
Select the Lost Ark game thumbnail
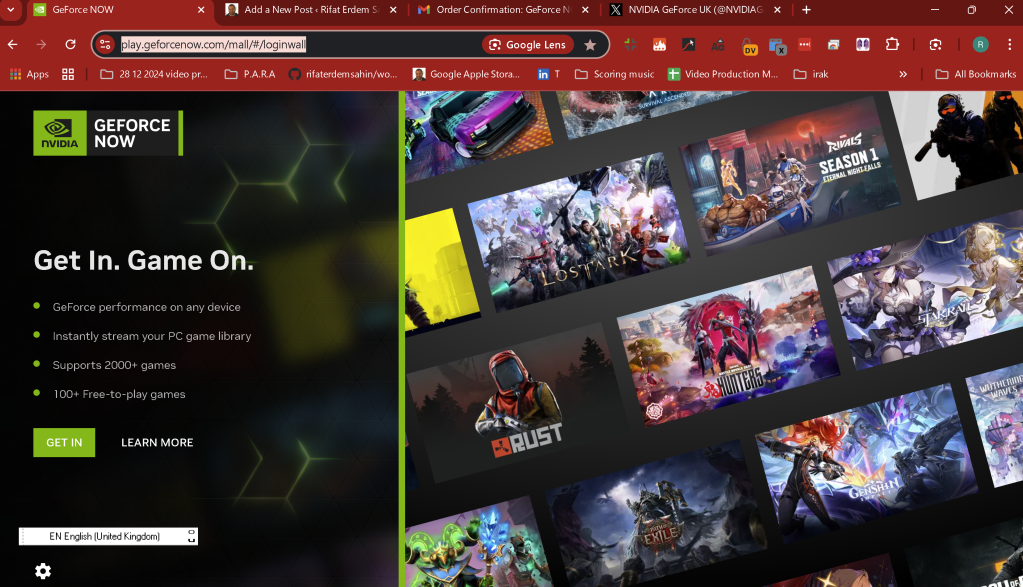577,232
